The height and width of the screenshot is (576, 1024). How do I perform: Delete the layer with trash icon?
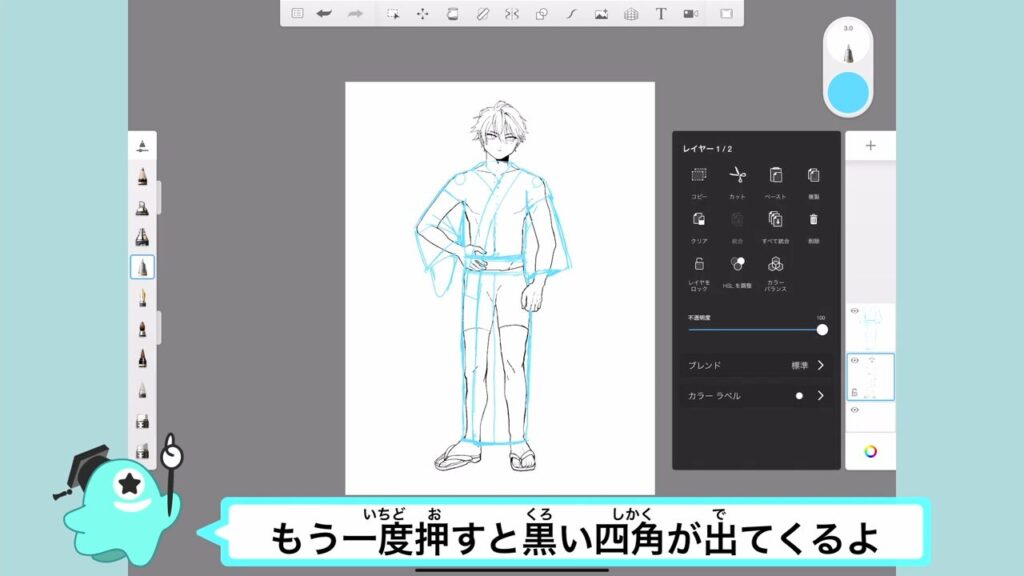click(x=813, y=219)
